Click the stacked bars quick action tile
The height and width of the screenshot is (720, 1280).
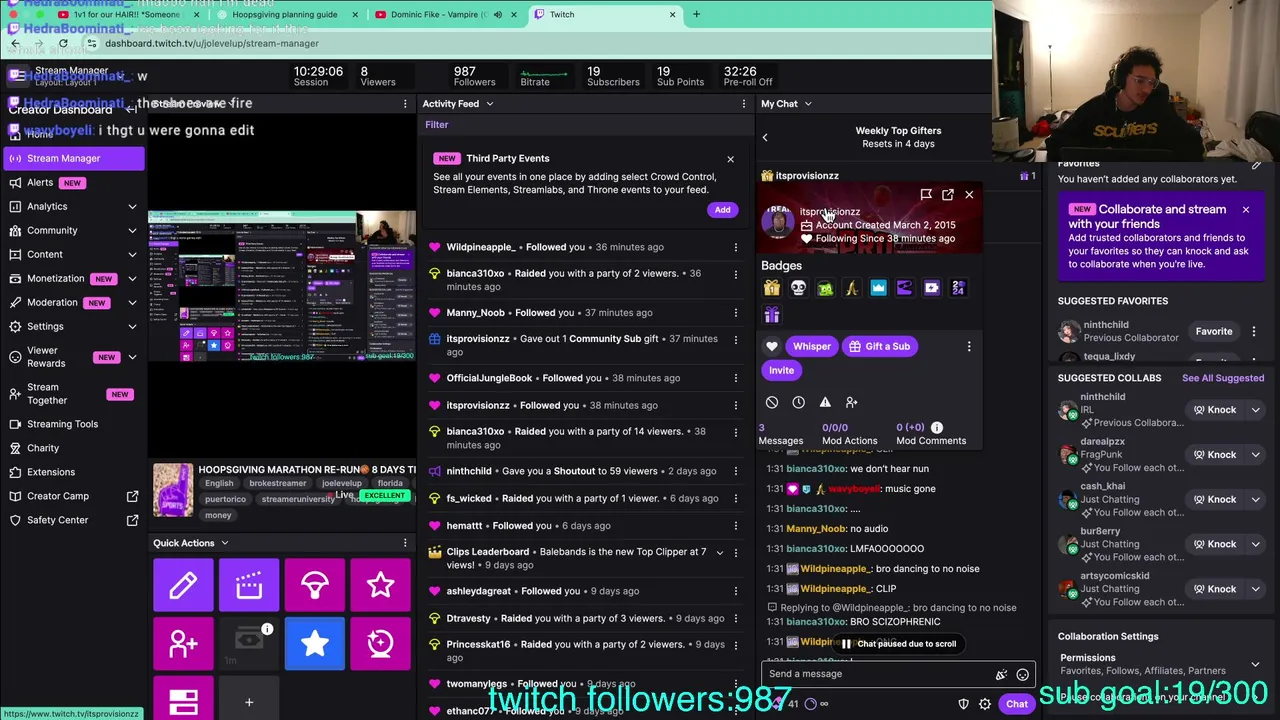(x=183, y=700)
